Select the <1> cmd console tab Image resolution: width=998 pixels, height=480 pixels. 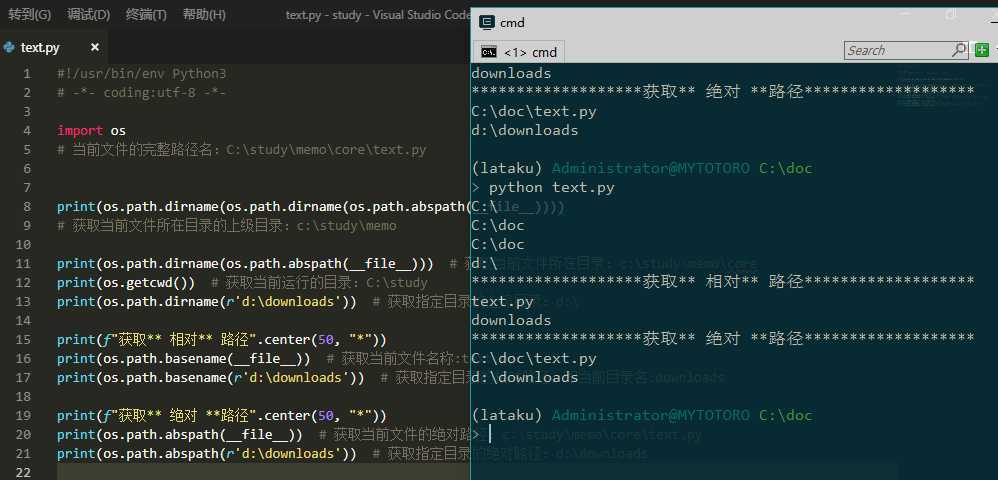tap(518, 52)
